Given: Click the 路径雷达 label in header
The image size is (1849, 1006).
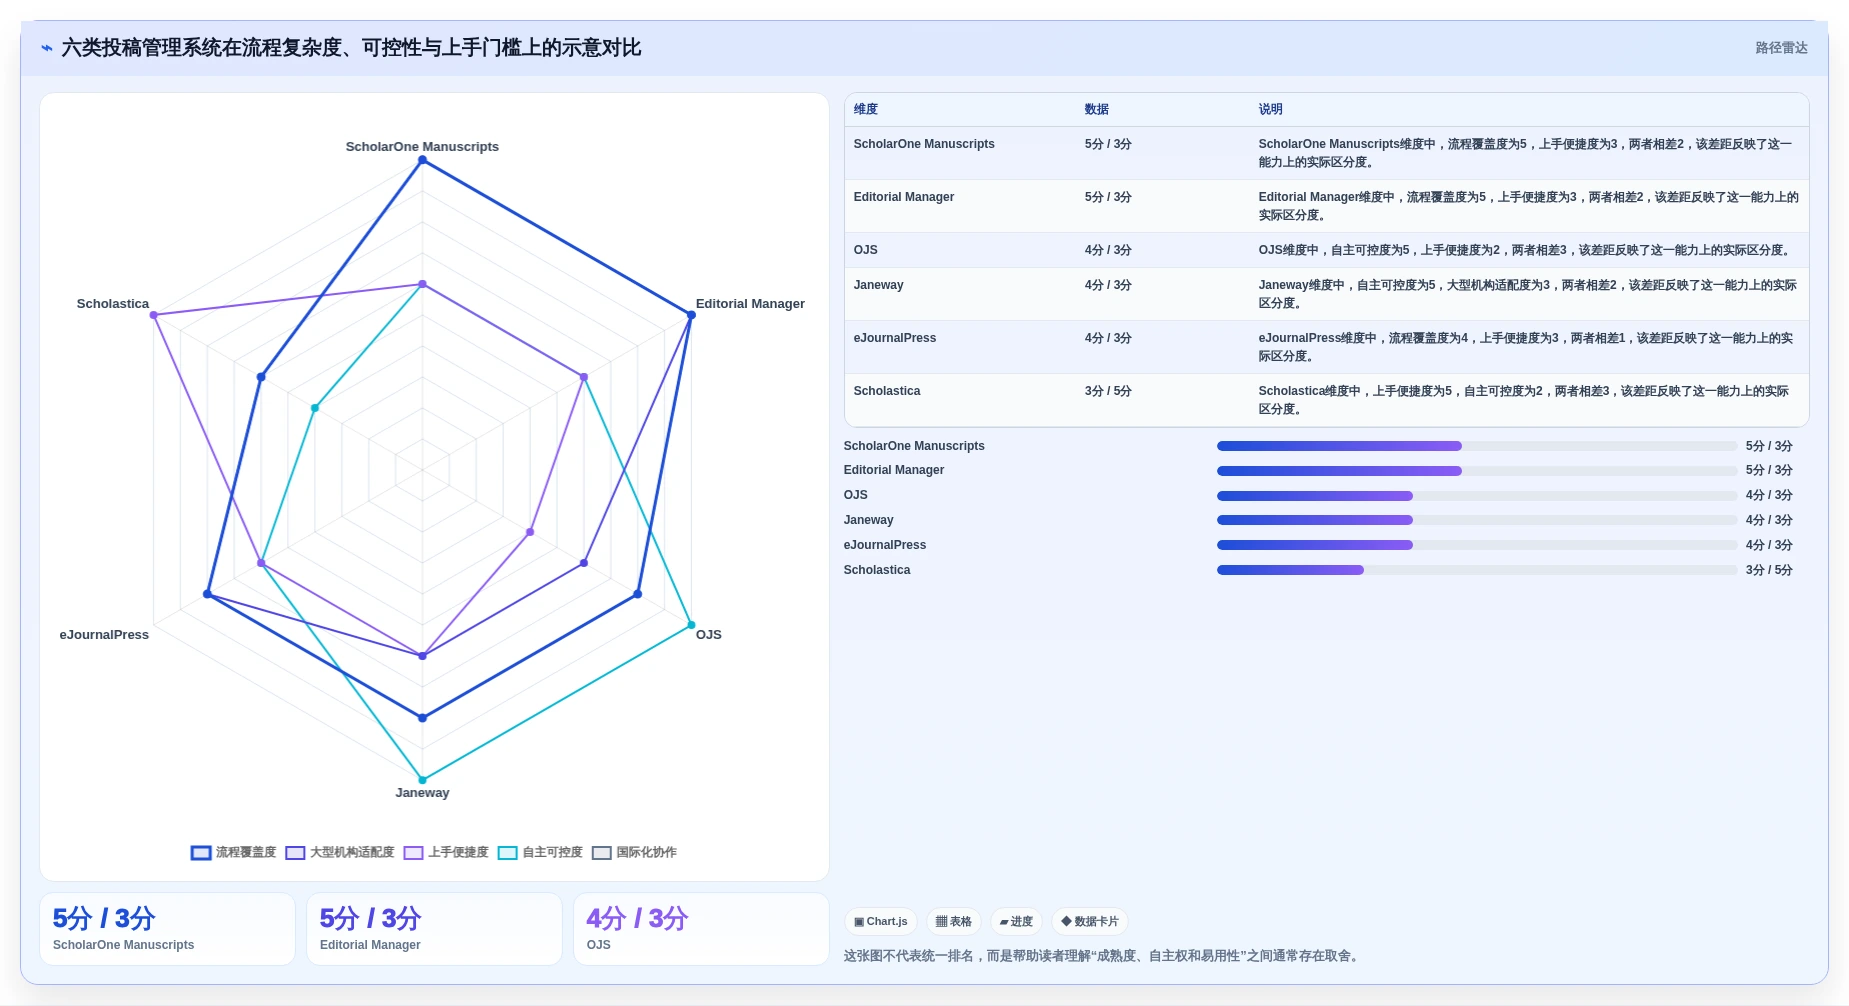Looking at the screenshot, I should click(x=1781, y=48).
